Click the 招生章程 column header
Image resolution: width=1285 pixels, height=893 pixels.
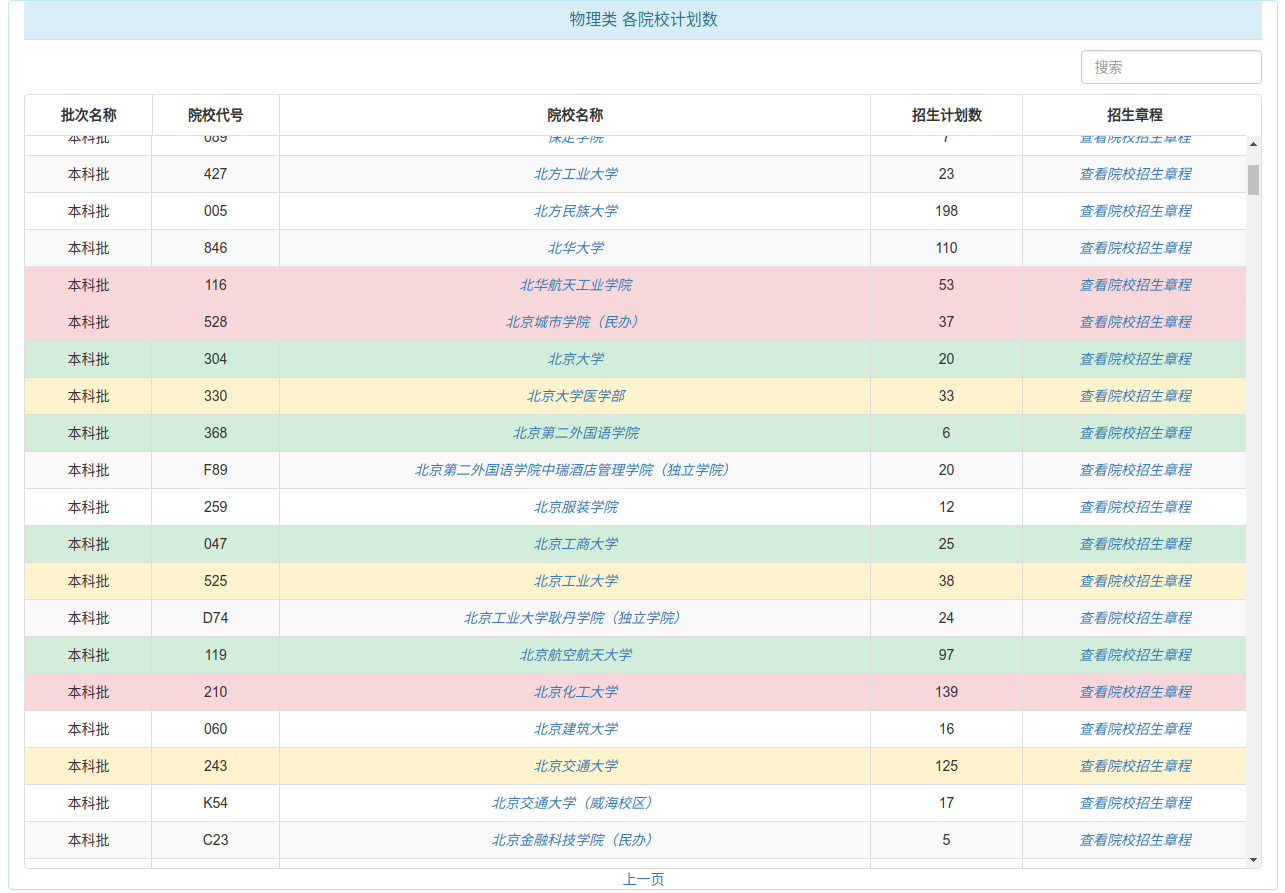click(x=1135, y=115)
